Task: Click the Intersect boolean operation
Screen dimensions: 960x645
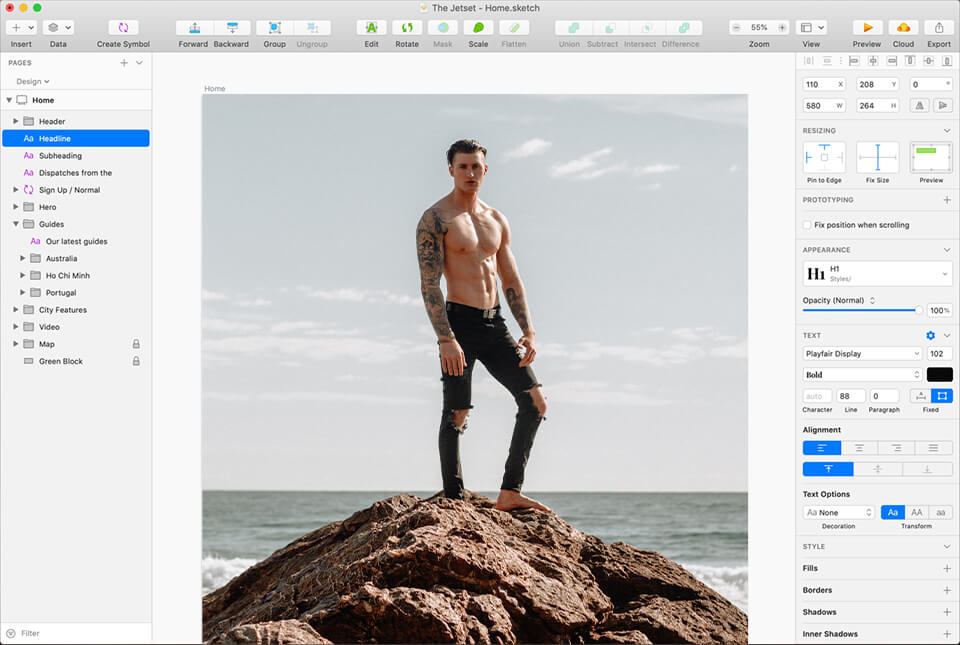Action: pyautogui.click(x=647, y=28)
